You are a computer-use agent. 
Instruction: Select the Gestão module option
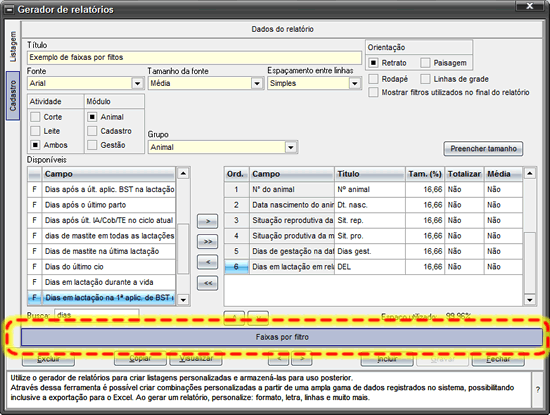tap(92, 145)
